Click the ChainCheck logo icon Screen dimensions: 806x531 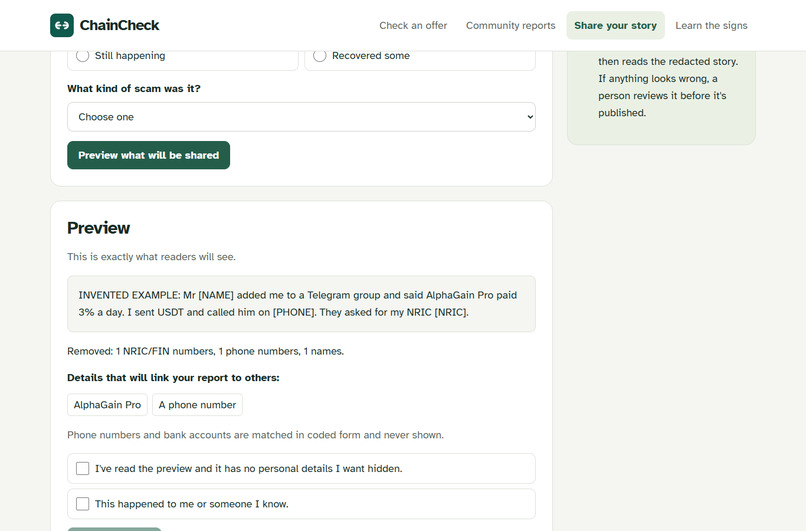coord(62,25)
